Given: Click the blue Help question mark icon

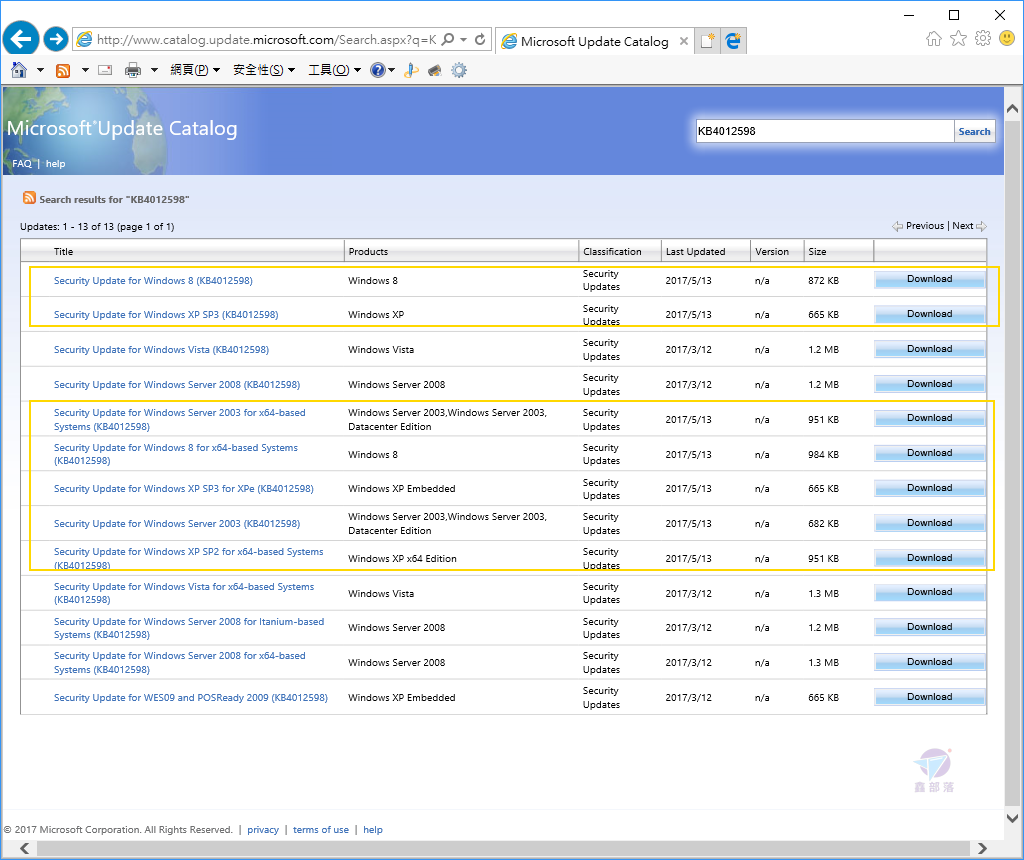Looking at the screenshot, I should (x=377, y=70).
